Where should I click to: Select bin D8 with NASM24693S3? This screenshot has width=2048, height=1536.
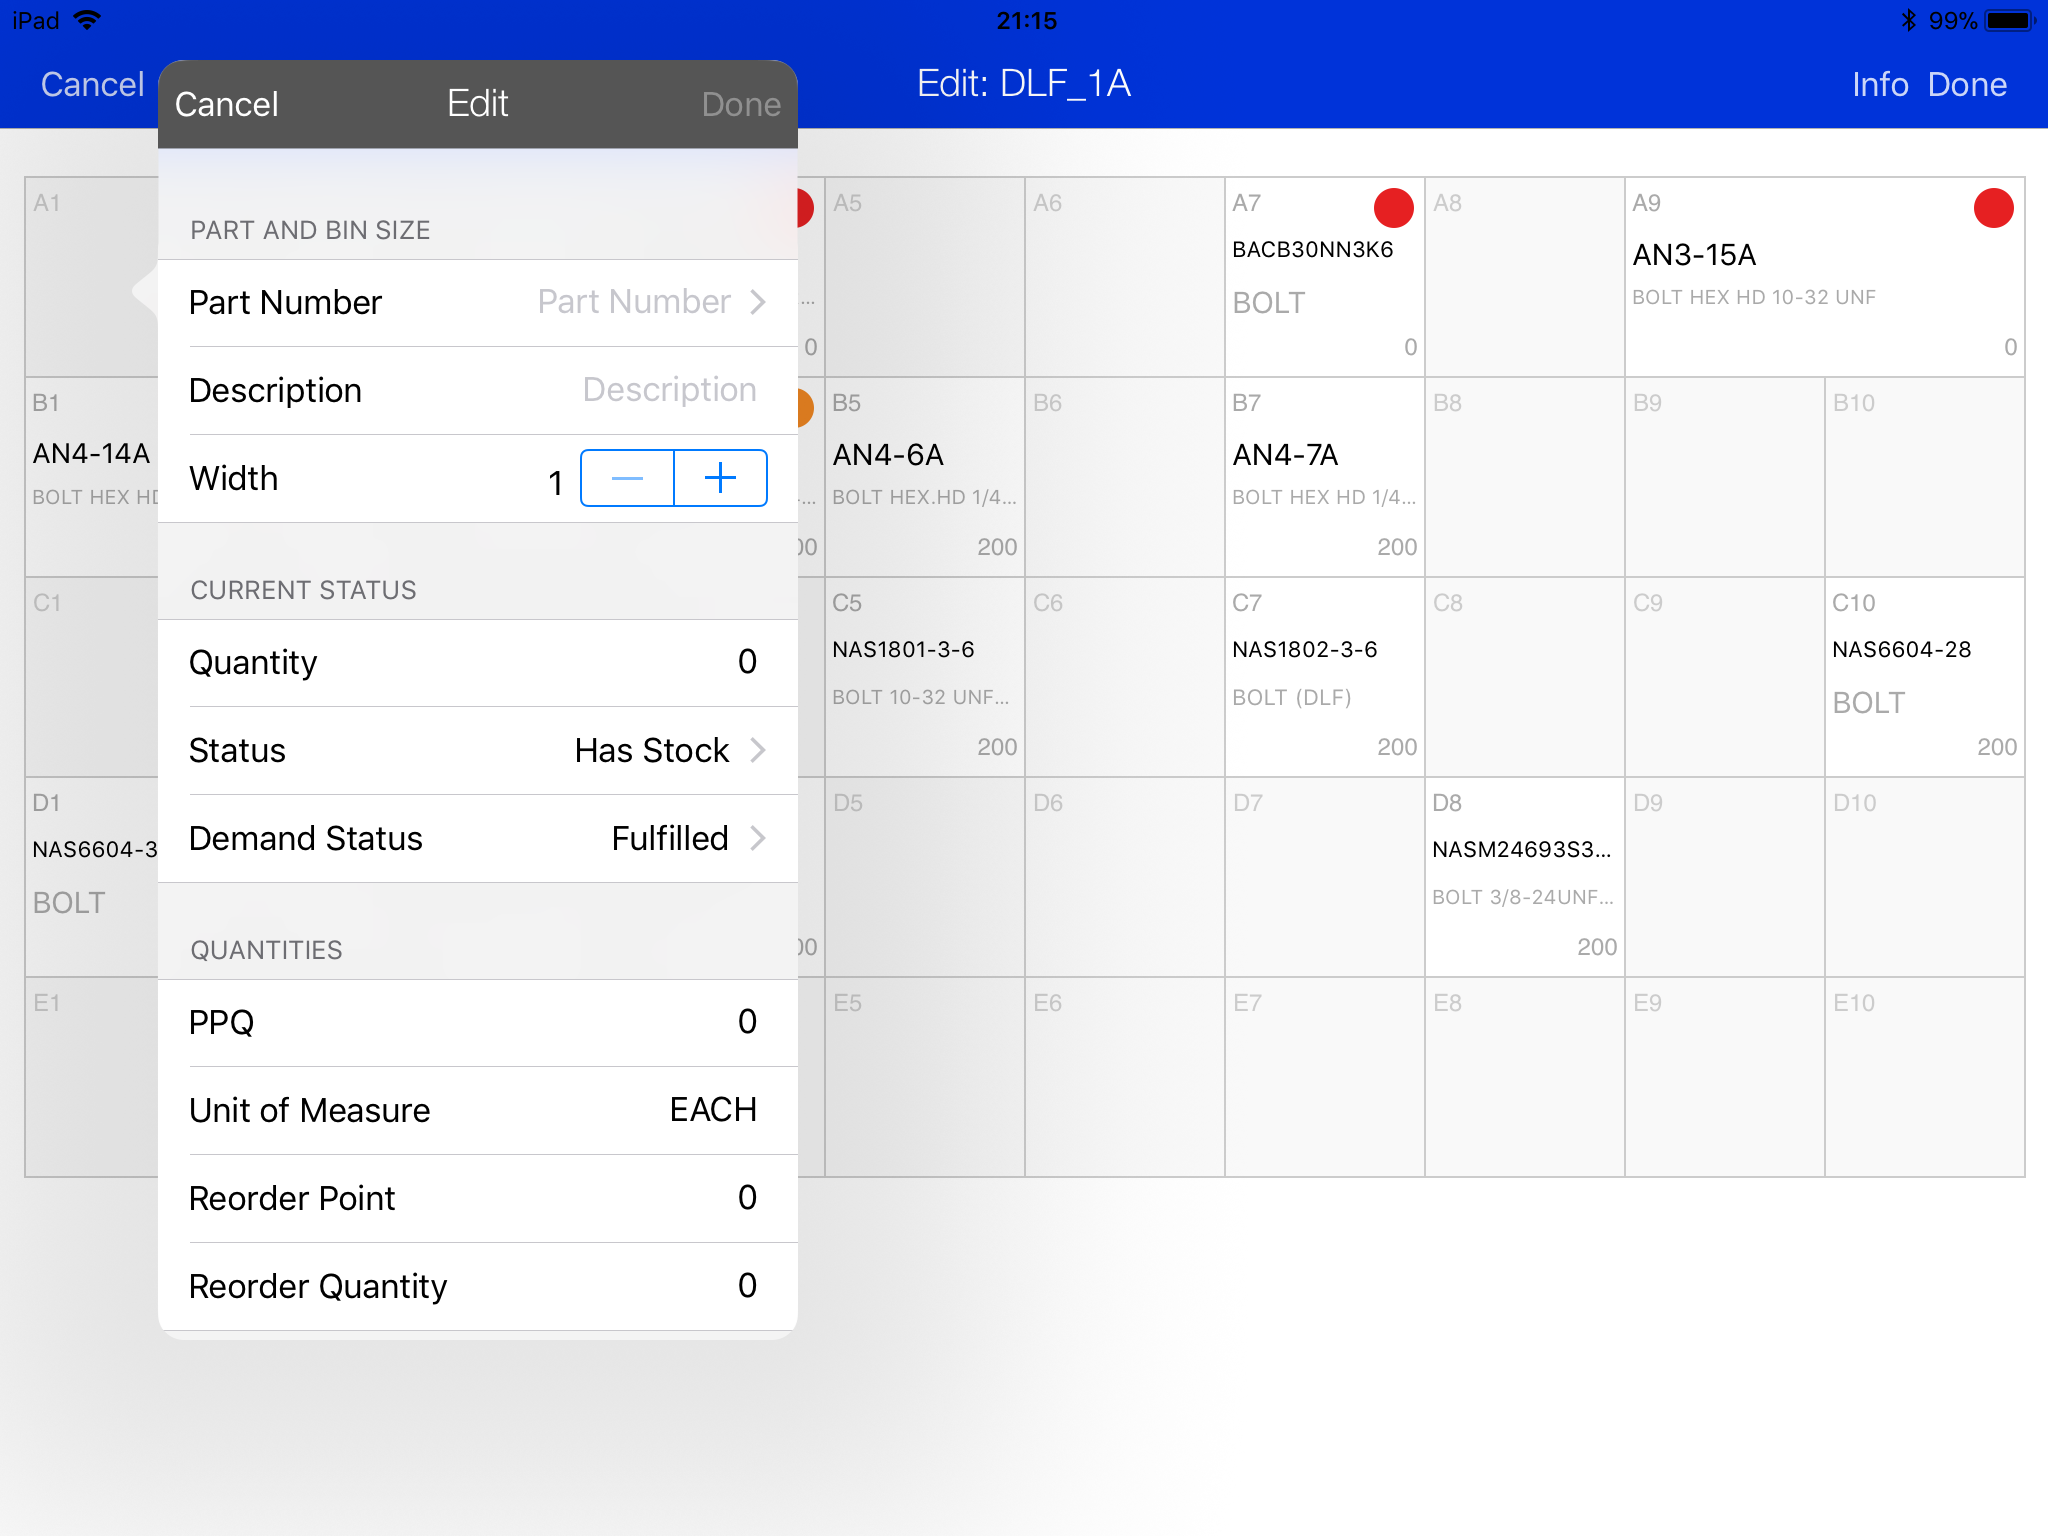point(1524,878)
